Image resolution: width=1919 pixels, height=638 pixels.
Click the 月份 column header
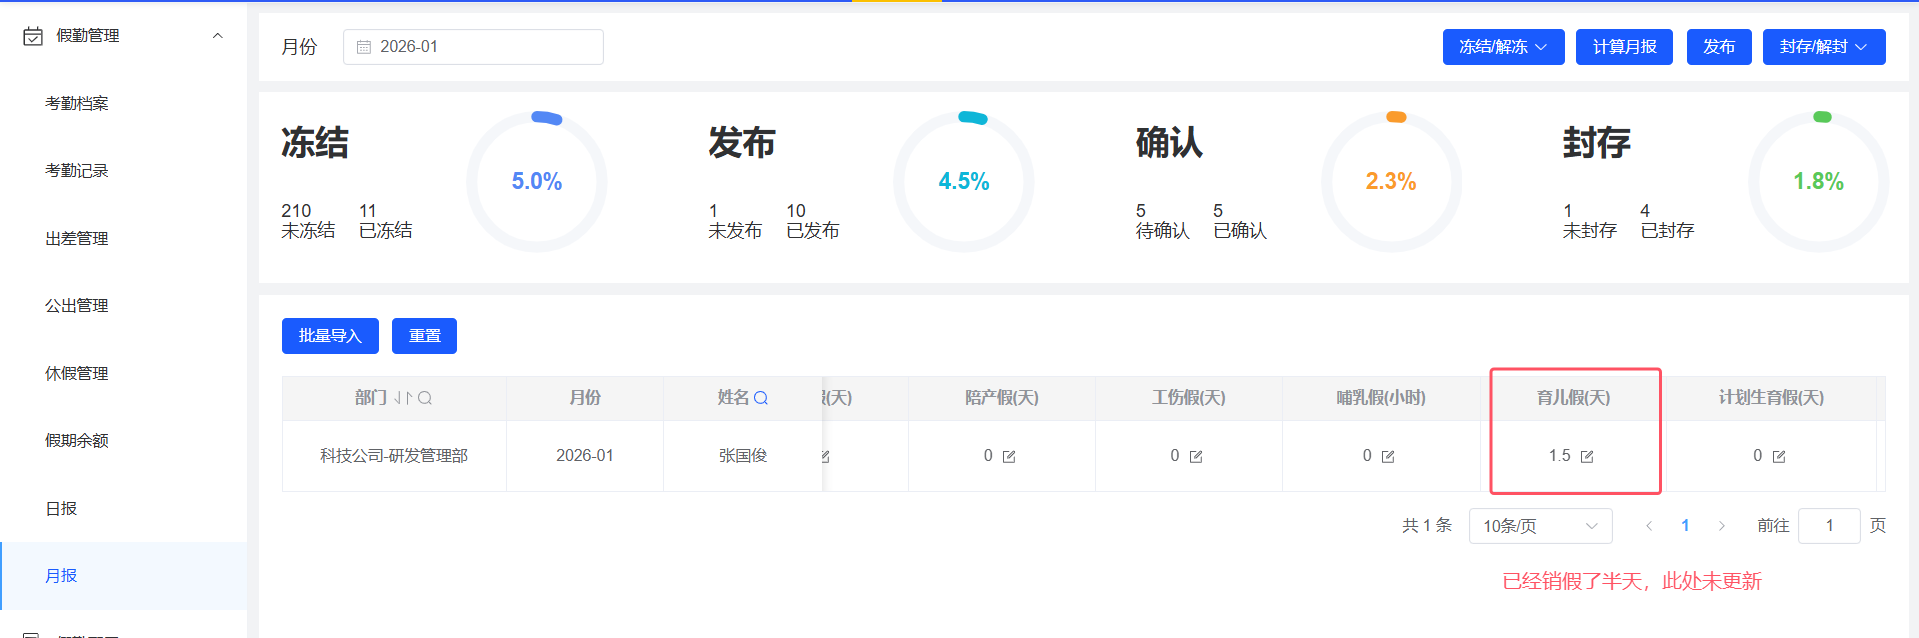coord(585,398)
